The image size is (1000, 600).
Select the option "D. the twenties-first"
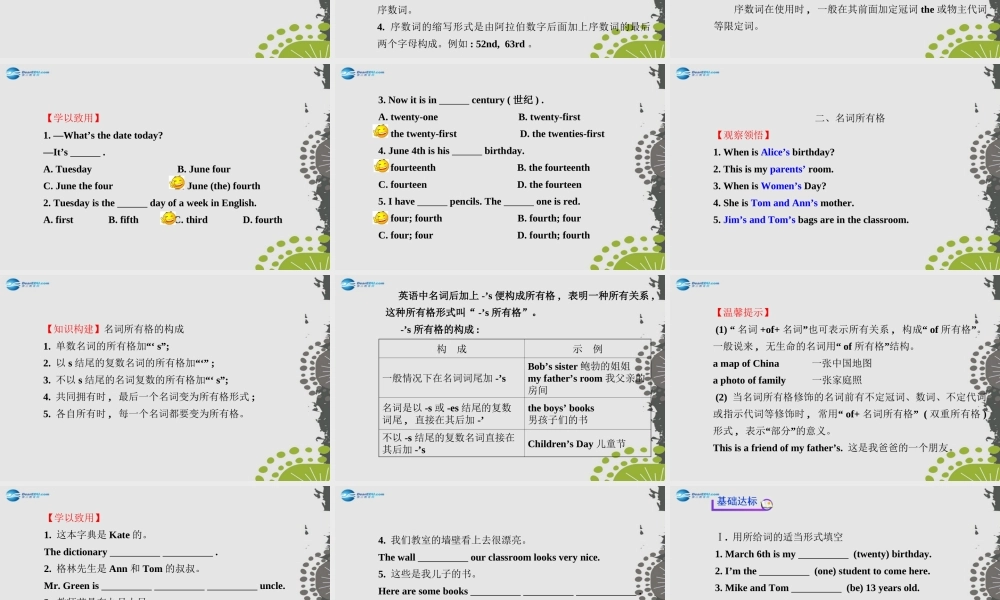click(x=562, y=134)
